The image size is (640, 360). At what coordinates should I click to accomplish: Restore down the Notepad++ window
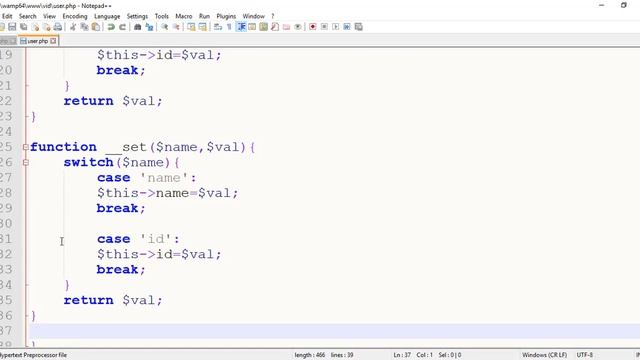624,5
